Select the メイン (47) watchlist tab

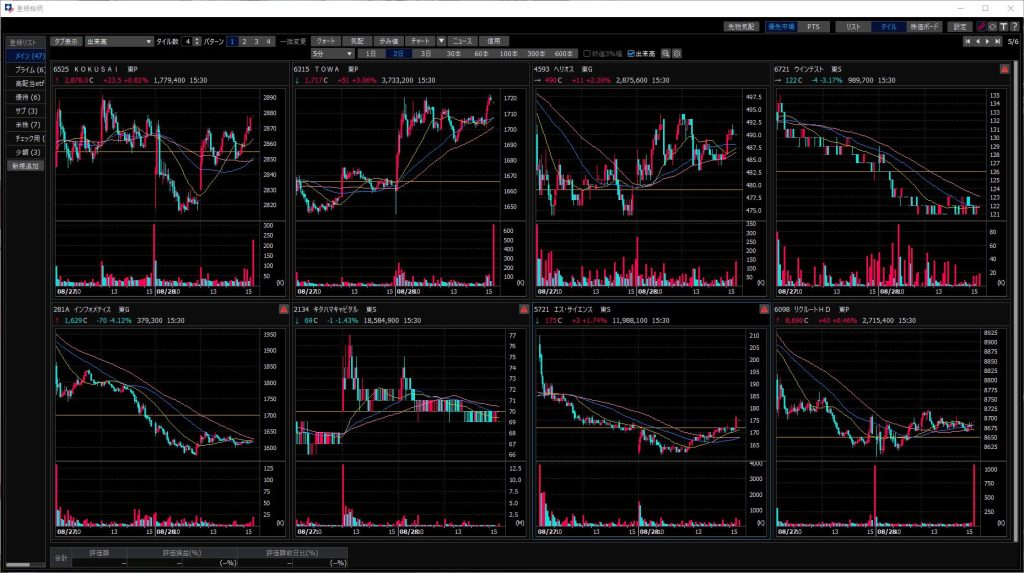25,56
